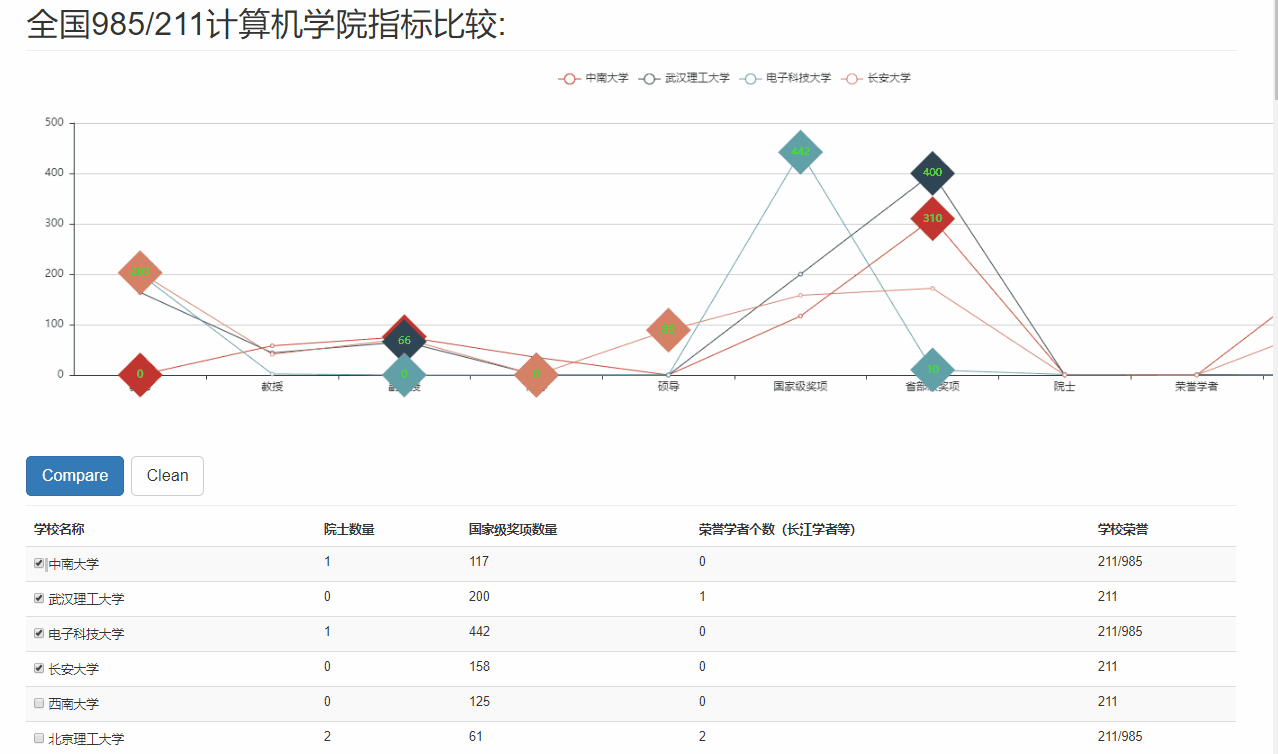Enable the 北京理工大学 checkbox
Image resolution: width=1278 pixels, height=754 pixels.
pyautogui.click(x=38, y=738)
